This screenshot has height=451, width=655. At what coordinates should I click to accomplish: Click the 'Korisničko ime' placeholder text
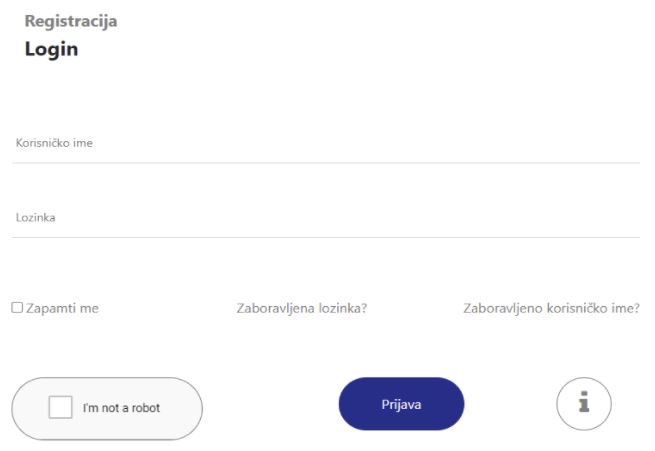(54, 143)
